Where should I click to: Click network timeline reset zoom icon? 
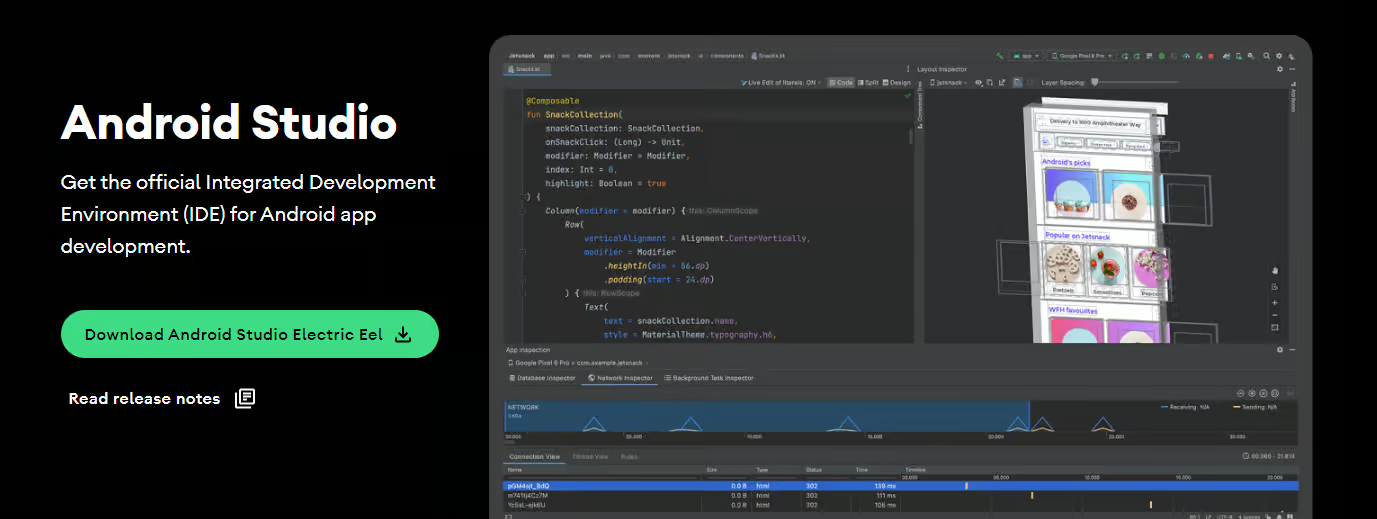coord(1263,393)
